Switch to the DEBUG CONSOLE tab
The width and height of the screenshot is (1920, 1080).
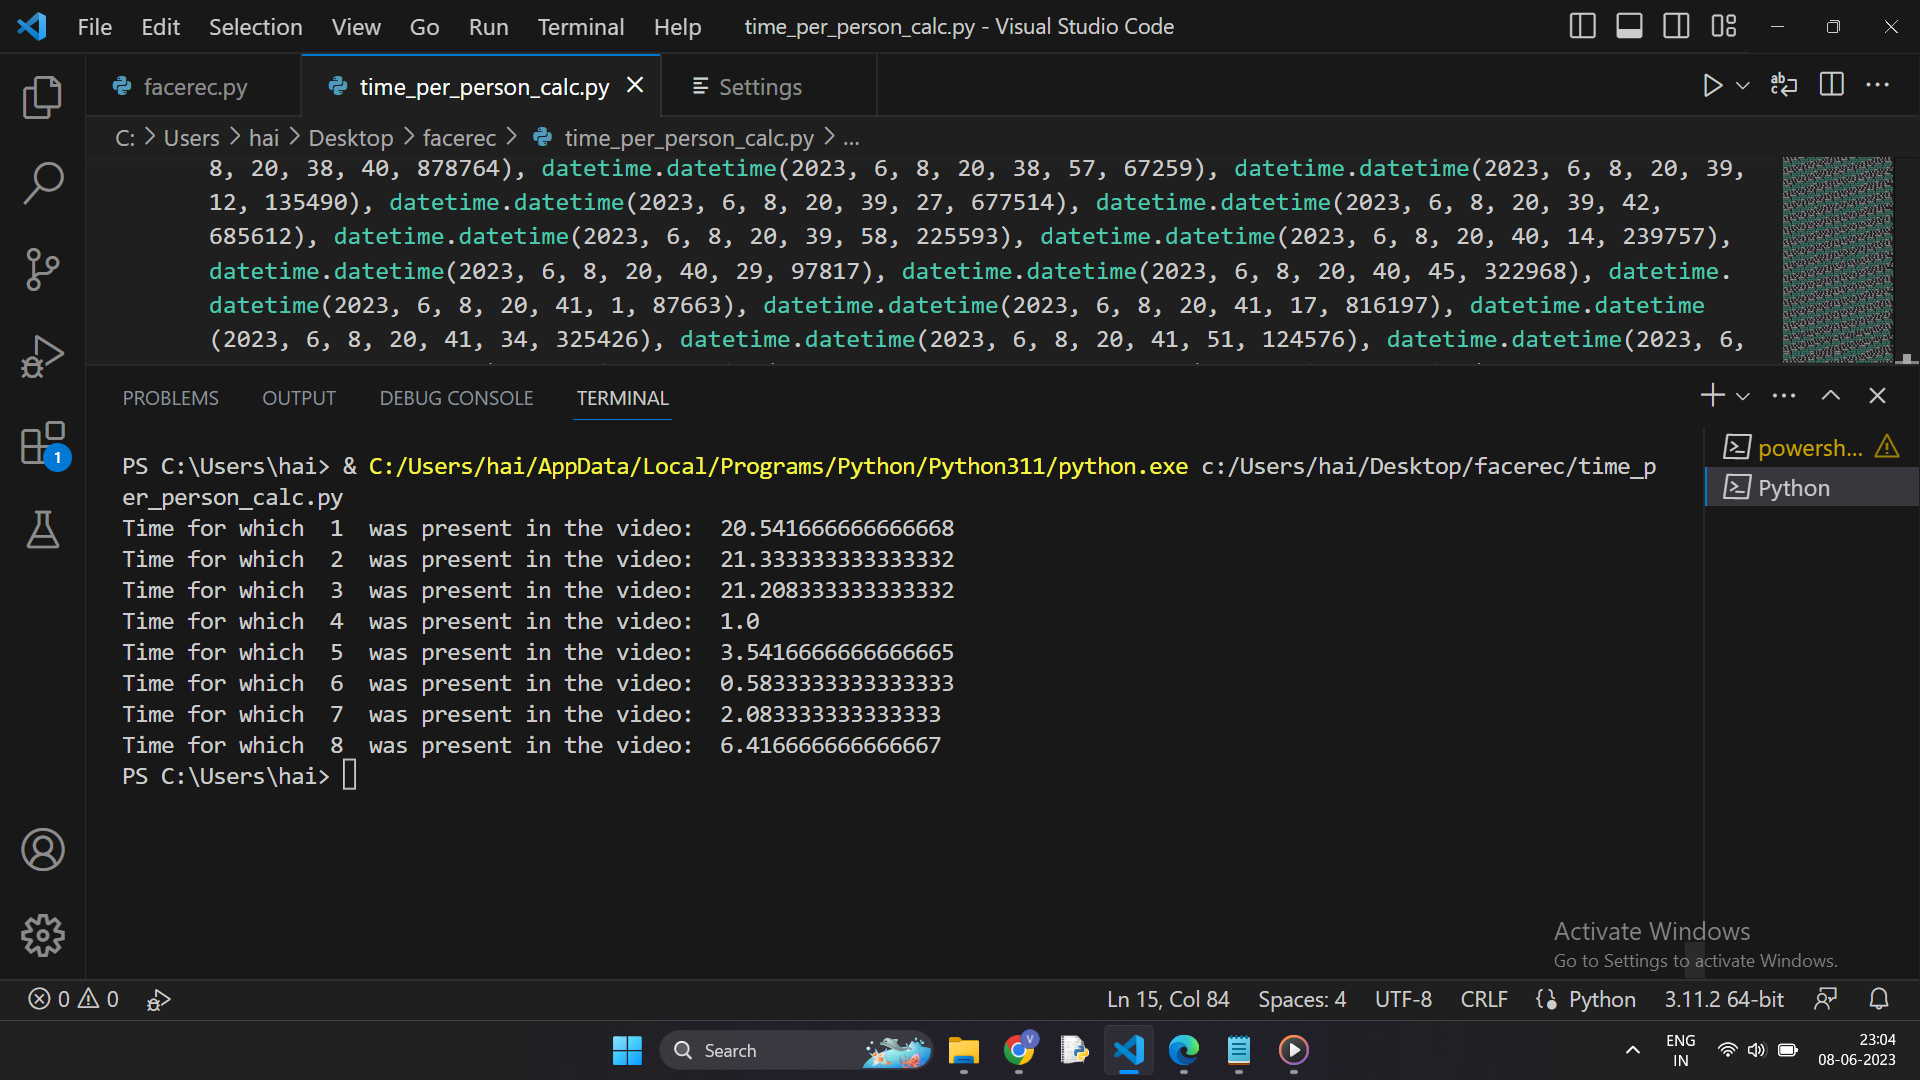(x=456, y=398)
